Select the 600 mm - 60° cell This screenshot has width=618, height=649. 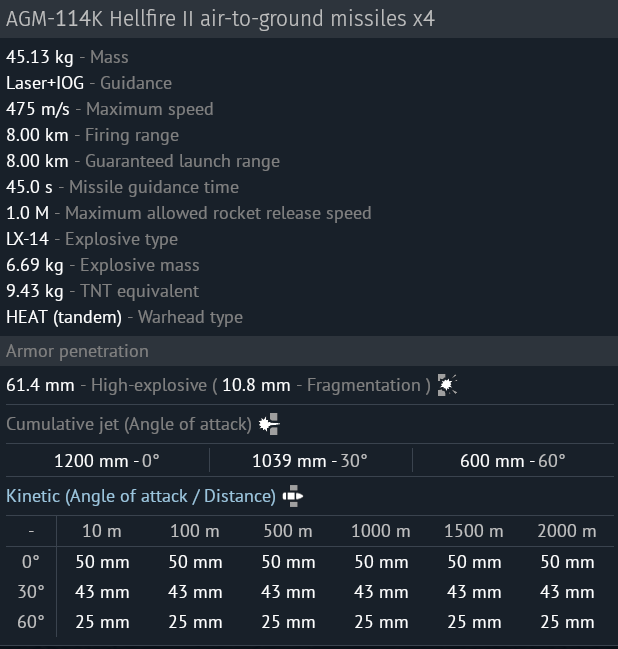513,461
